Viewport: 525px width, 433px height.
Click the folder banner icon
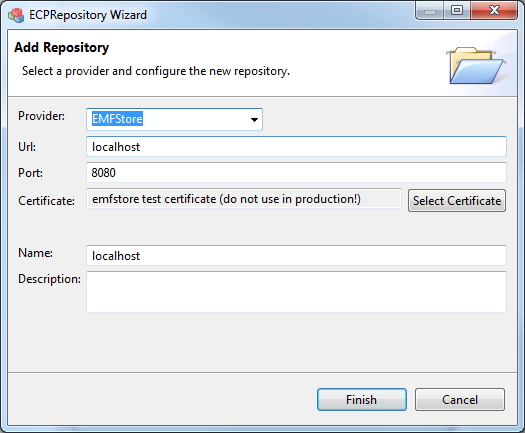tap(476, 66)
